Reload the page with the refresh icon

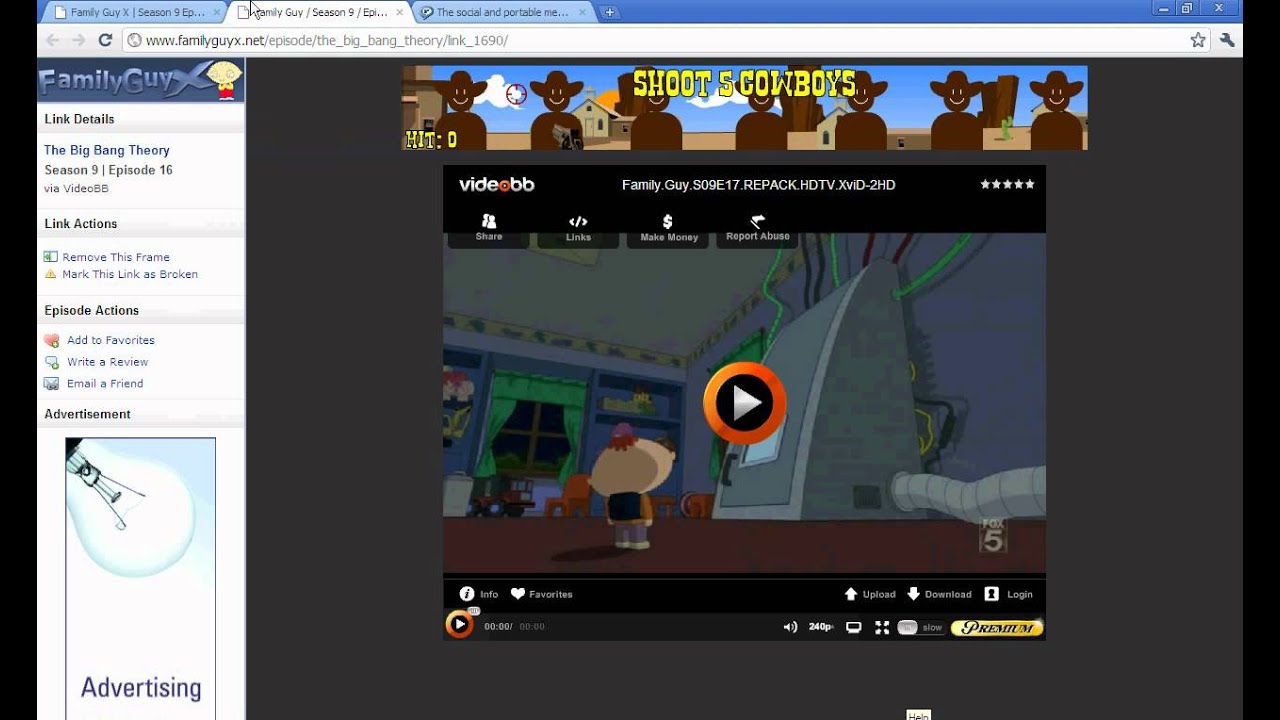105,40
